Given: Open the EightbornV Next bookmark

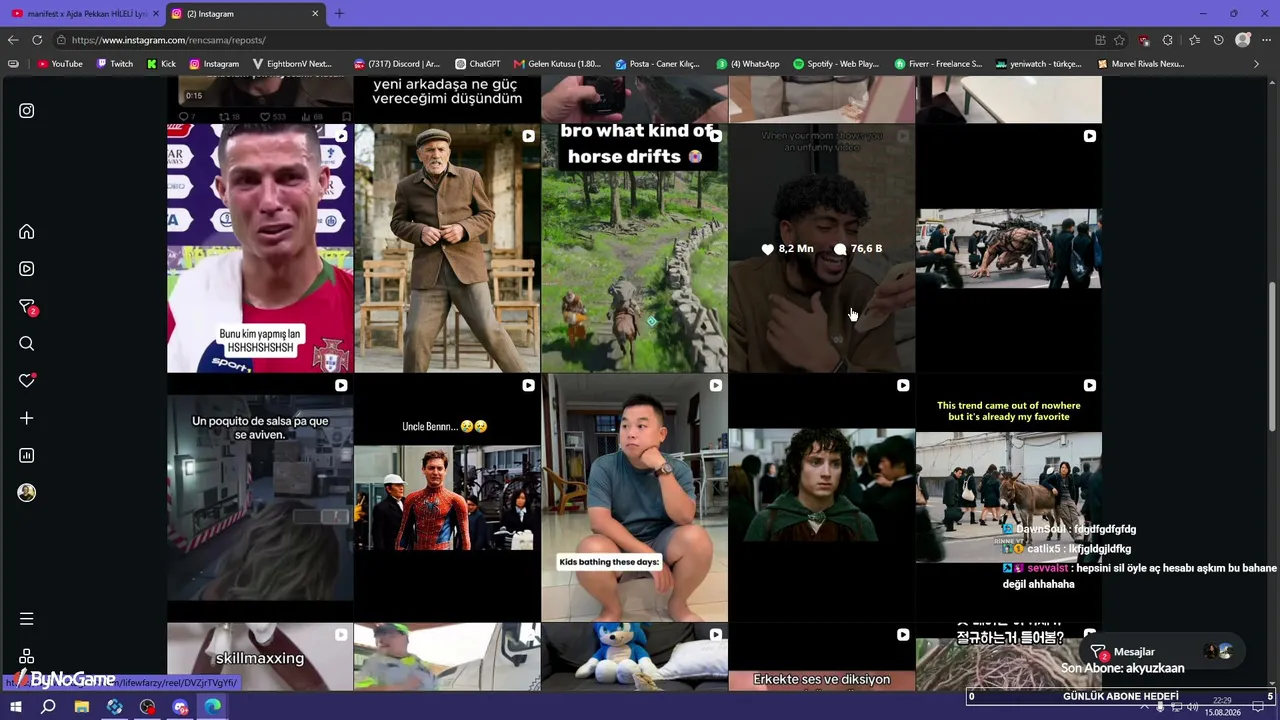Looking at the screenshot, I should 292,64.
